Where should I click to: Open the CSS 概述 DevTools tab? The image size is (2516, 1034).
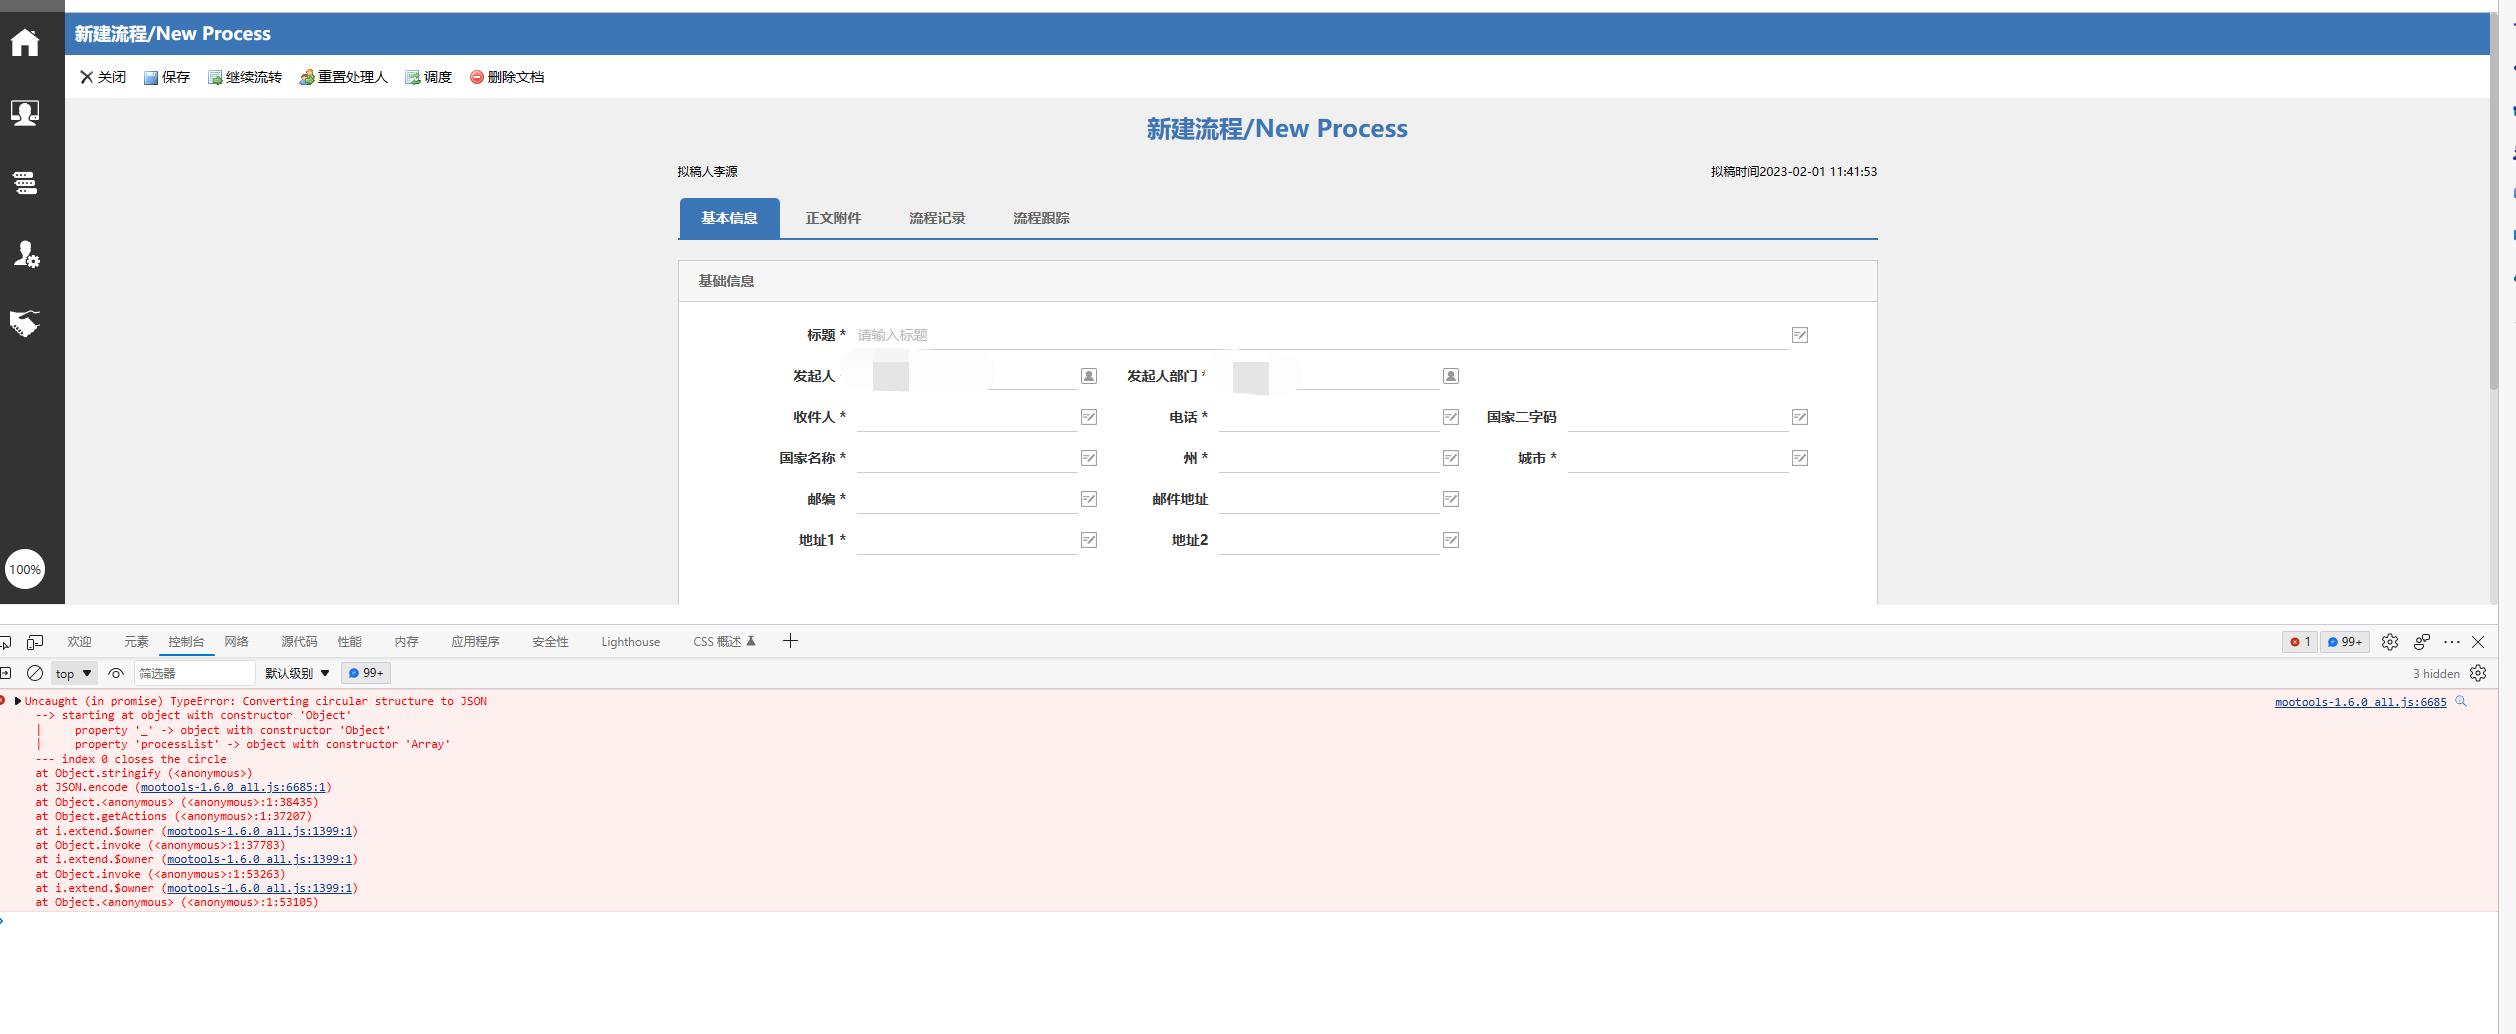(724, 642)
